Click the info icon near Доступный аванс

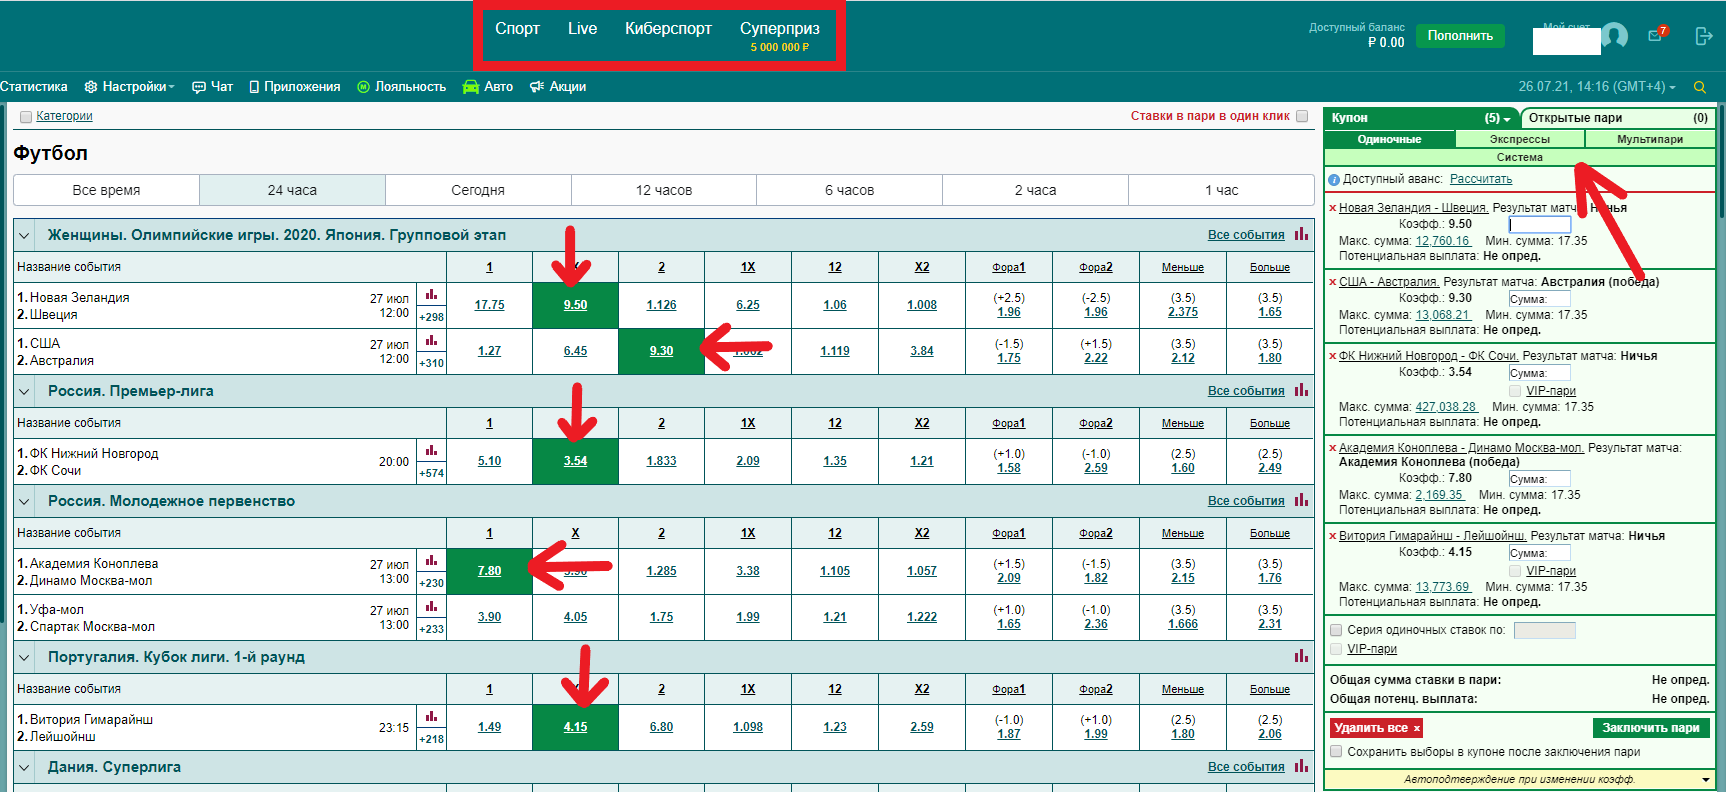click(1334, 180)
